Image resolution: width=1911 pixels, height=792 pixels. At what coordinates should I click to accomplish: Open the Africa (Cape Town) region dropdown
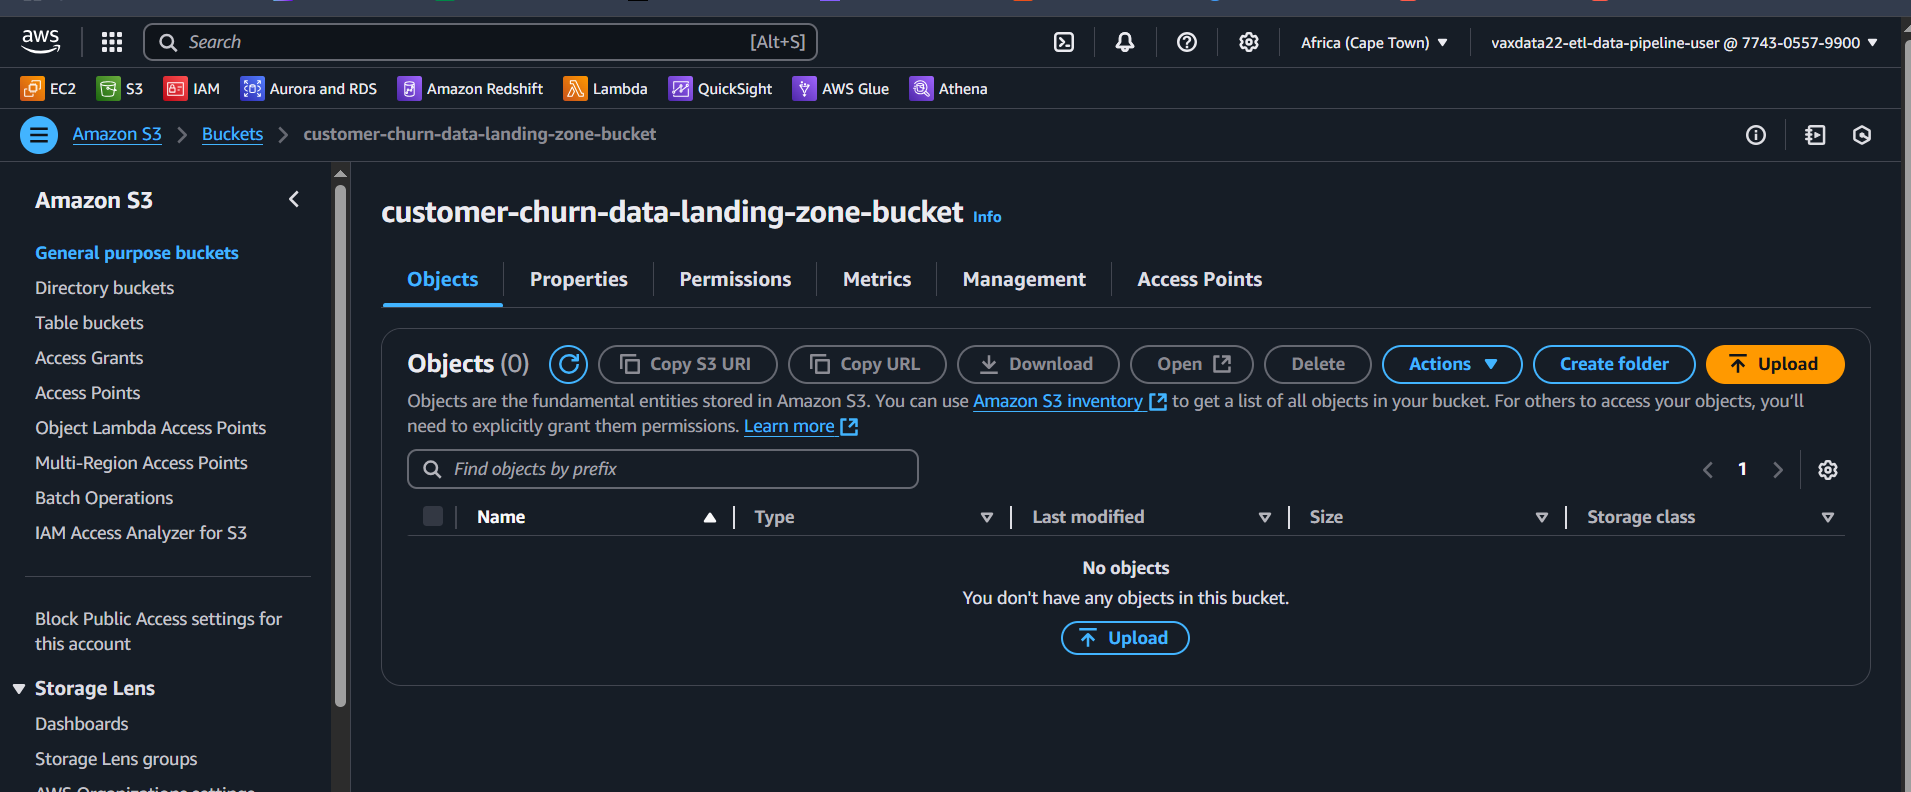coord(1374,42)
